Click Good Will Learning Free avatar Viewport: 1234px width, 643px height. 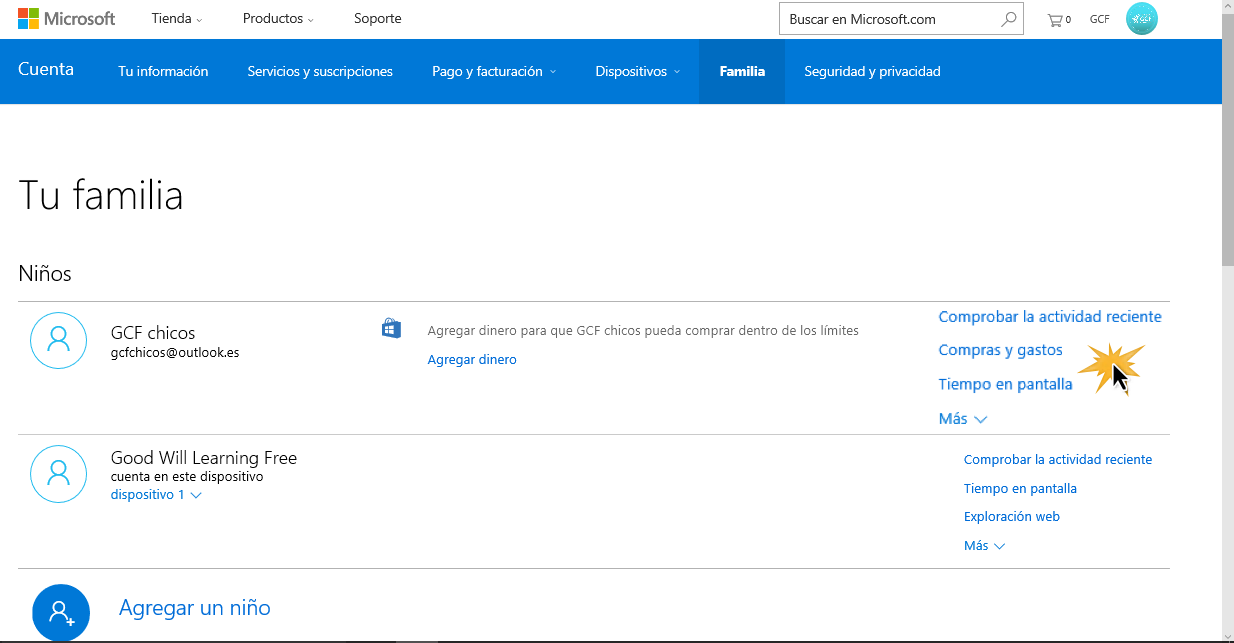pyautogui.click(x=59, y=474)
